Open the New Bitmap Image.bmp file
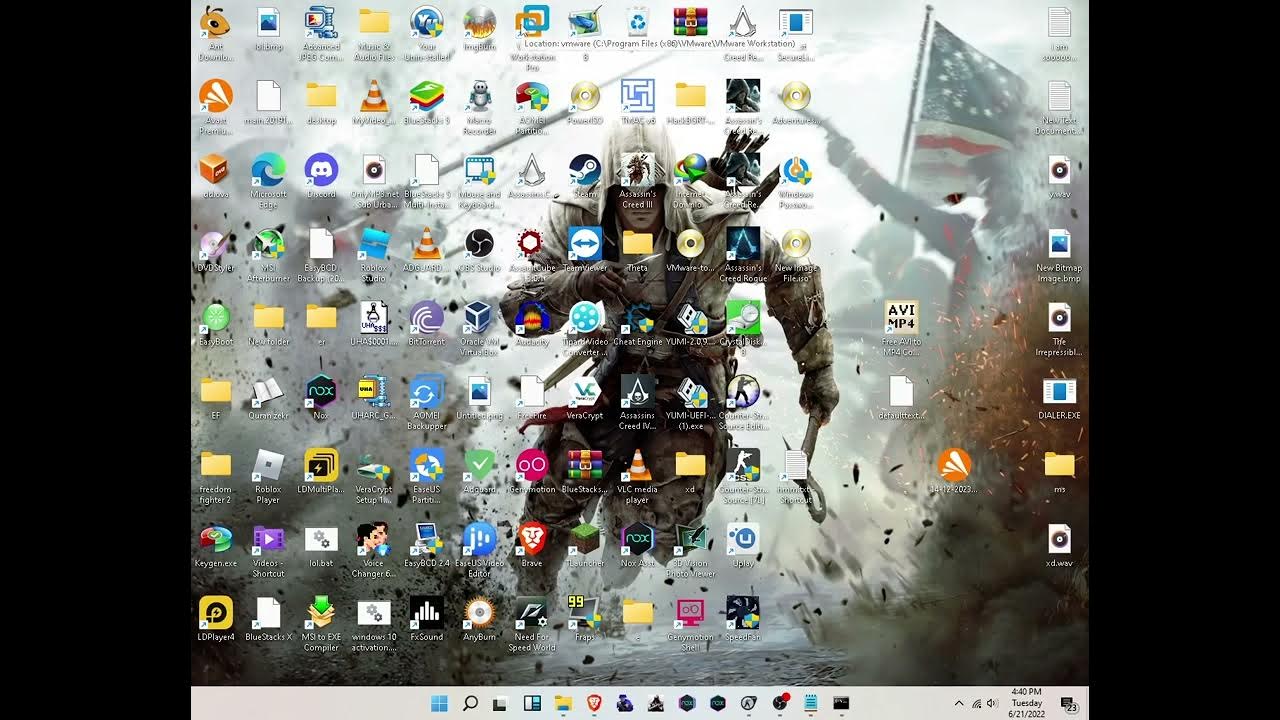1280x720 pixels. [1060, 254]
